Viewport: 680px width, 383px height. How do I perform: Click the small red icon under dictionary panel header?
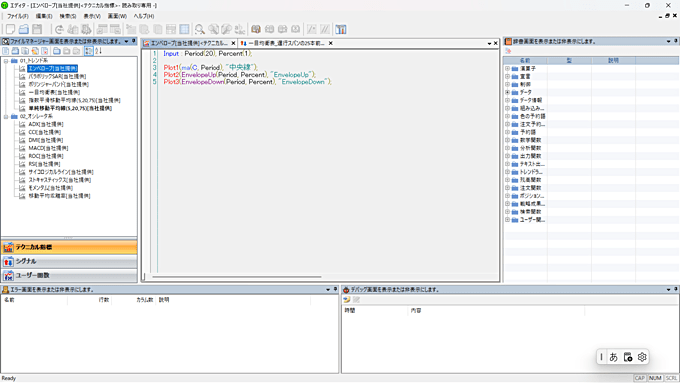508,51
